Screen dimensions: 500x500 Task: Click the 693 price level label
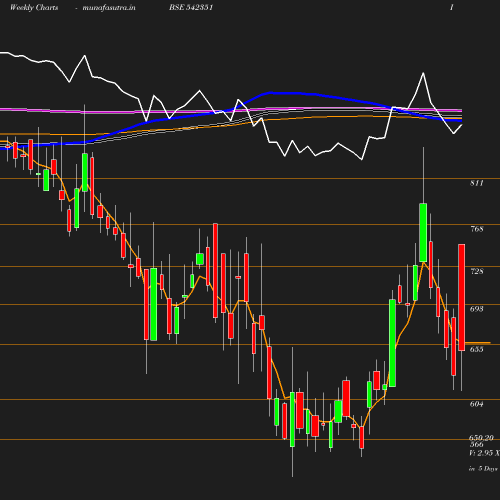coord(477,309)
